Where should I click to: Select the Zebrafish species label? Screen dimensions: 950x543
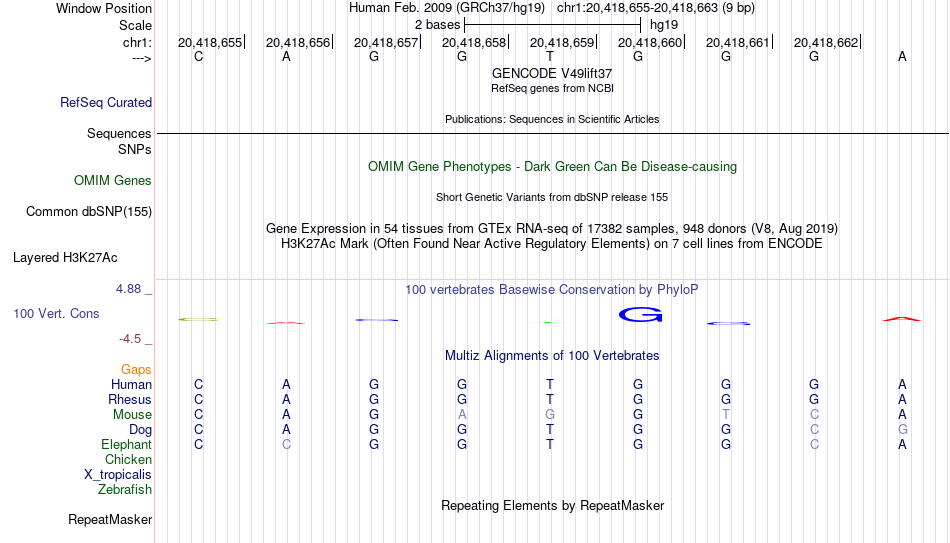[125, 489]
